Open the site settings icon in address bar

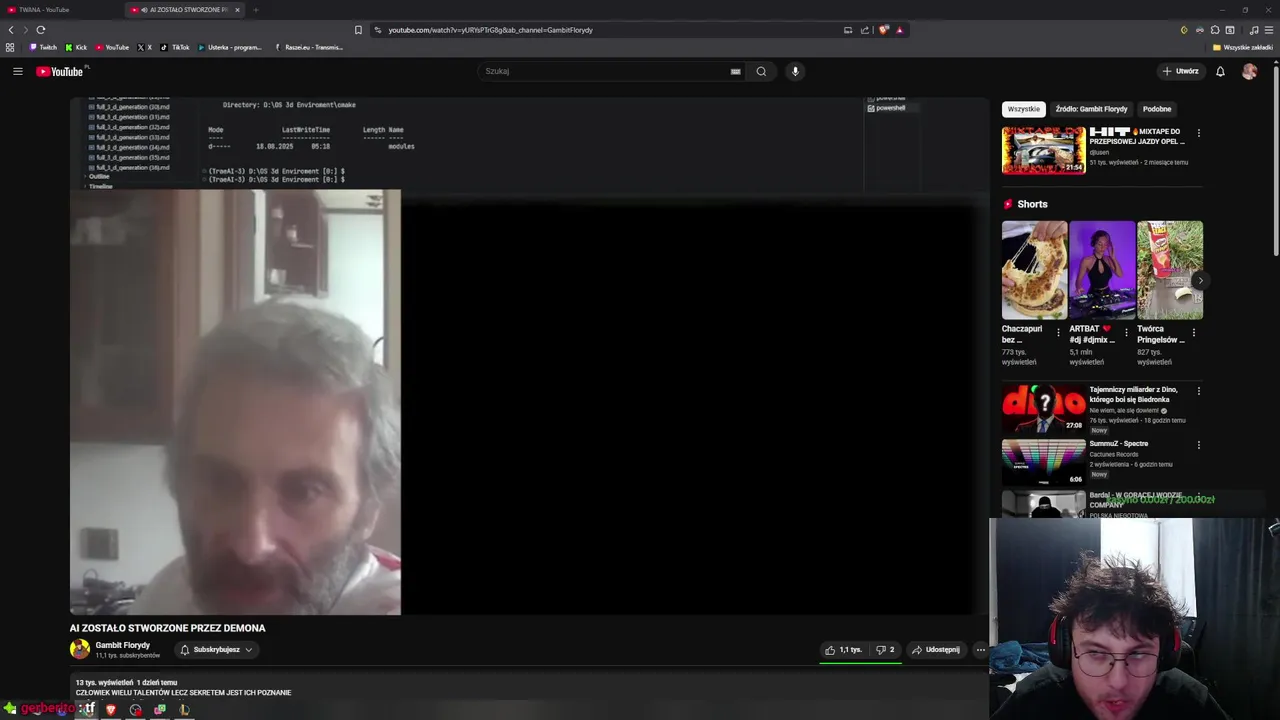(378, 30)
